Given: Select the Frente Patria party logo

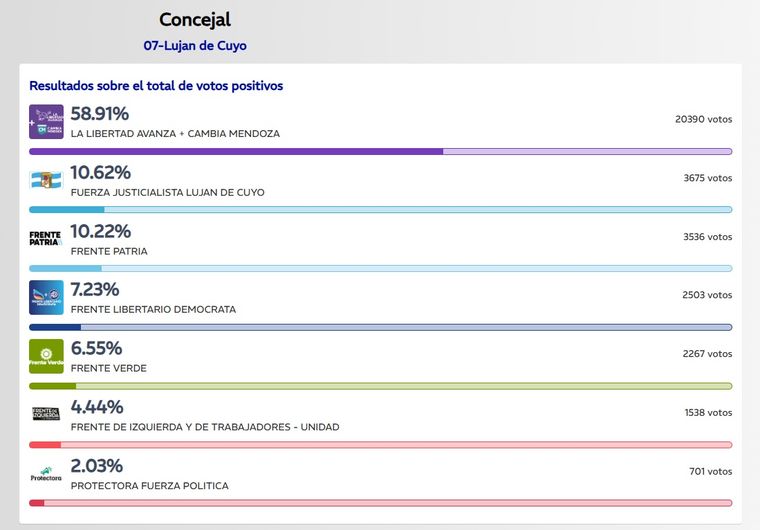Looking at the screenshot, I should pos(46,239).
